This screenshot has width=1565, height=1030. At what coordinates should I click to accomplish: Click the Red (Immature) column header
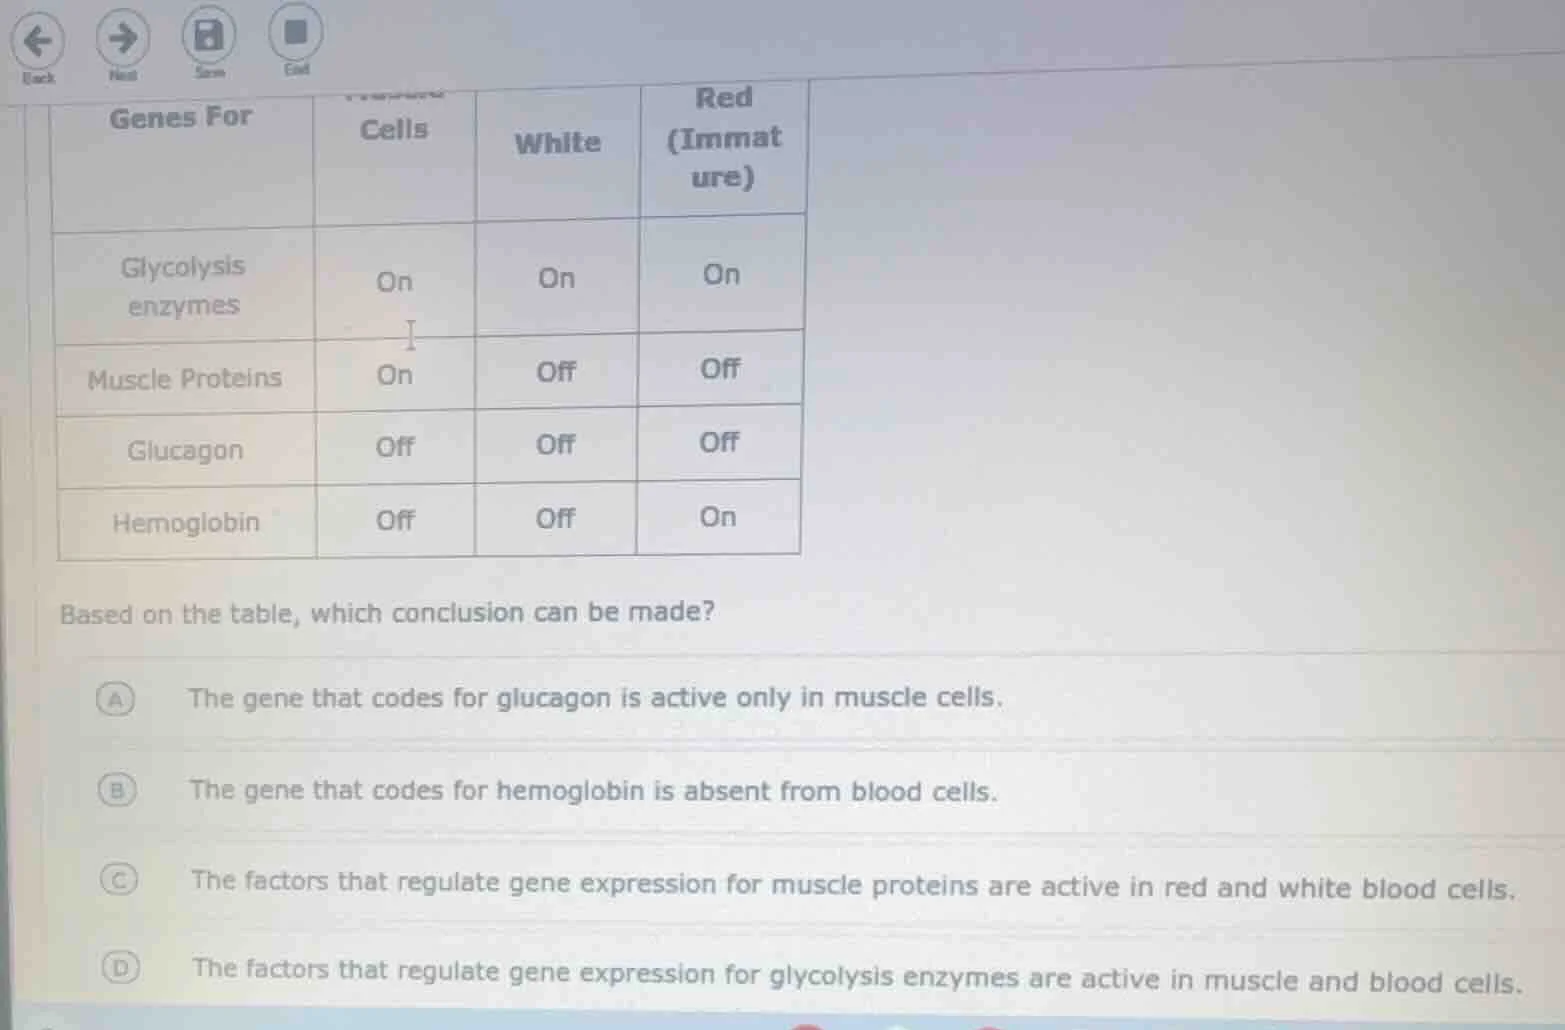[722, 138]
